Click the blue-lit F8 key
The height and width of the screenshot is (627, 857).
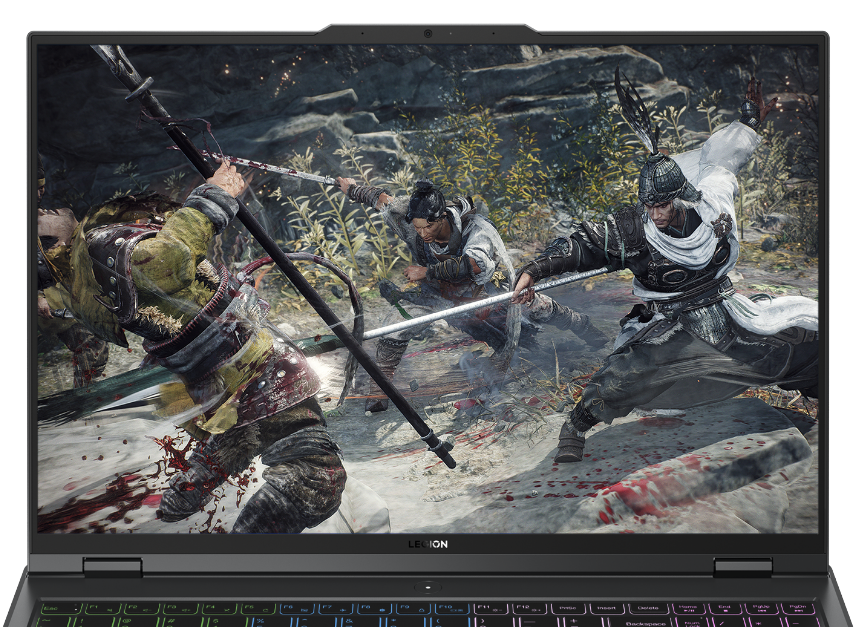click(x=375, y=608)
